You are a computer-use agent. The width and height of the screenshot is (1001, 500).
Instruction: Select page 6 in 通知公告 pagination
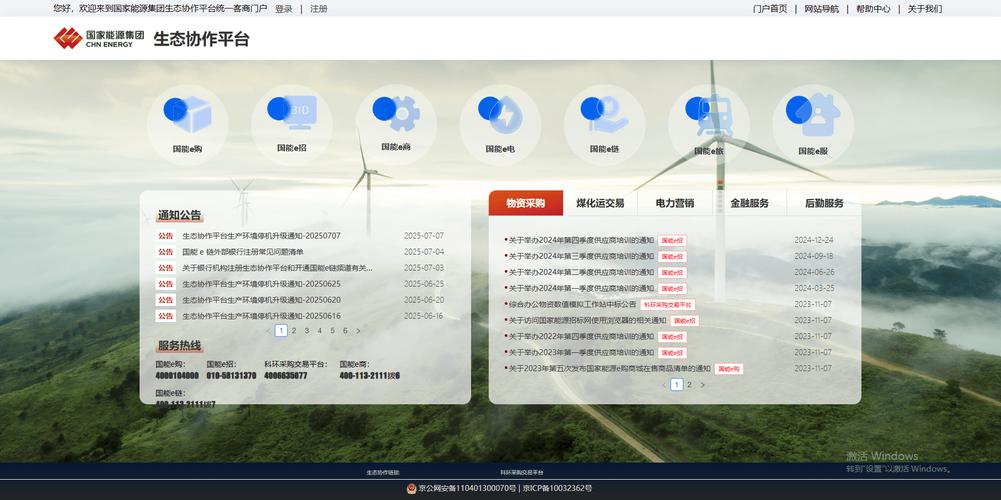pyautogui.click(x=345, y=331)
